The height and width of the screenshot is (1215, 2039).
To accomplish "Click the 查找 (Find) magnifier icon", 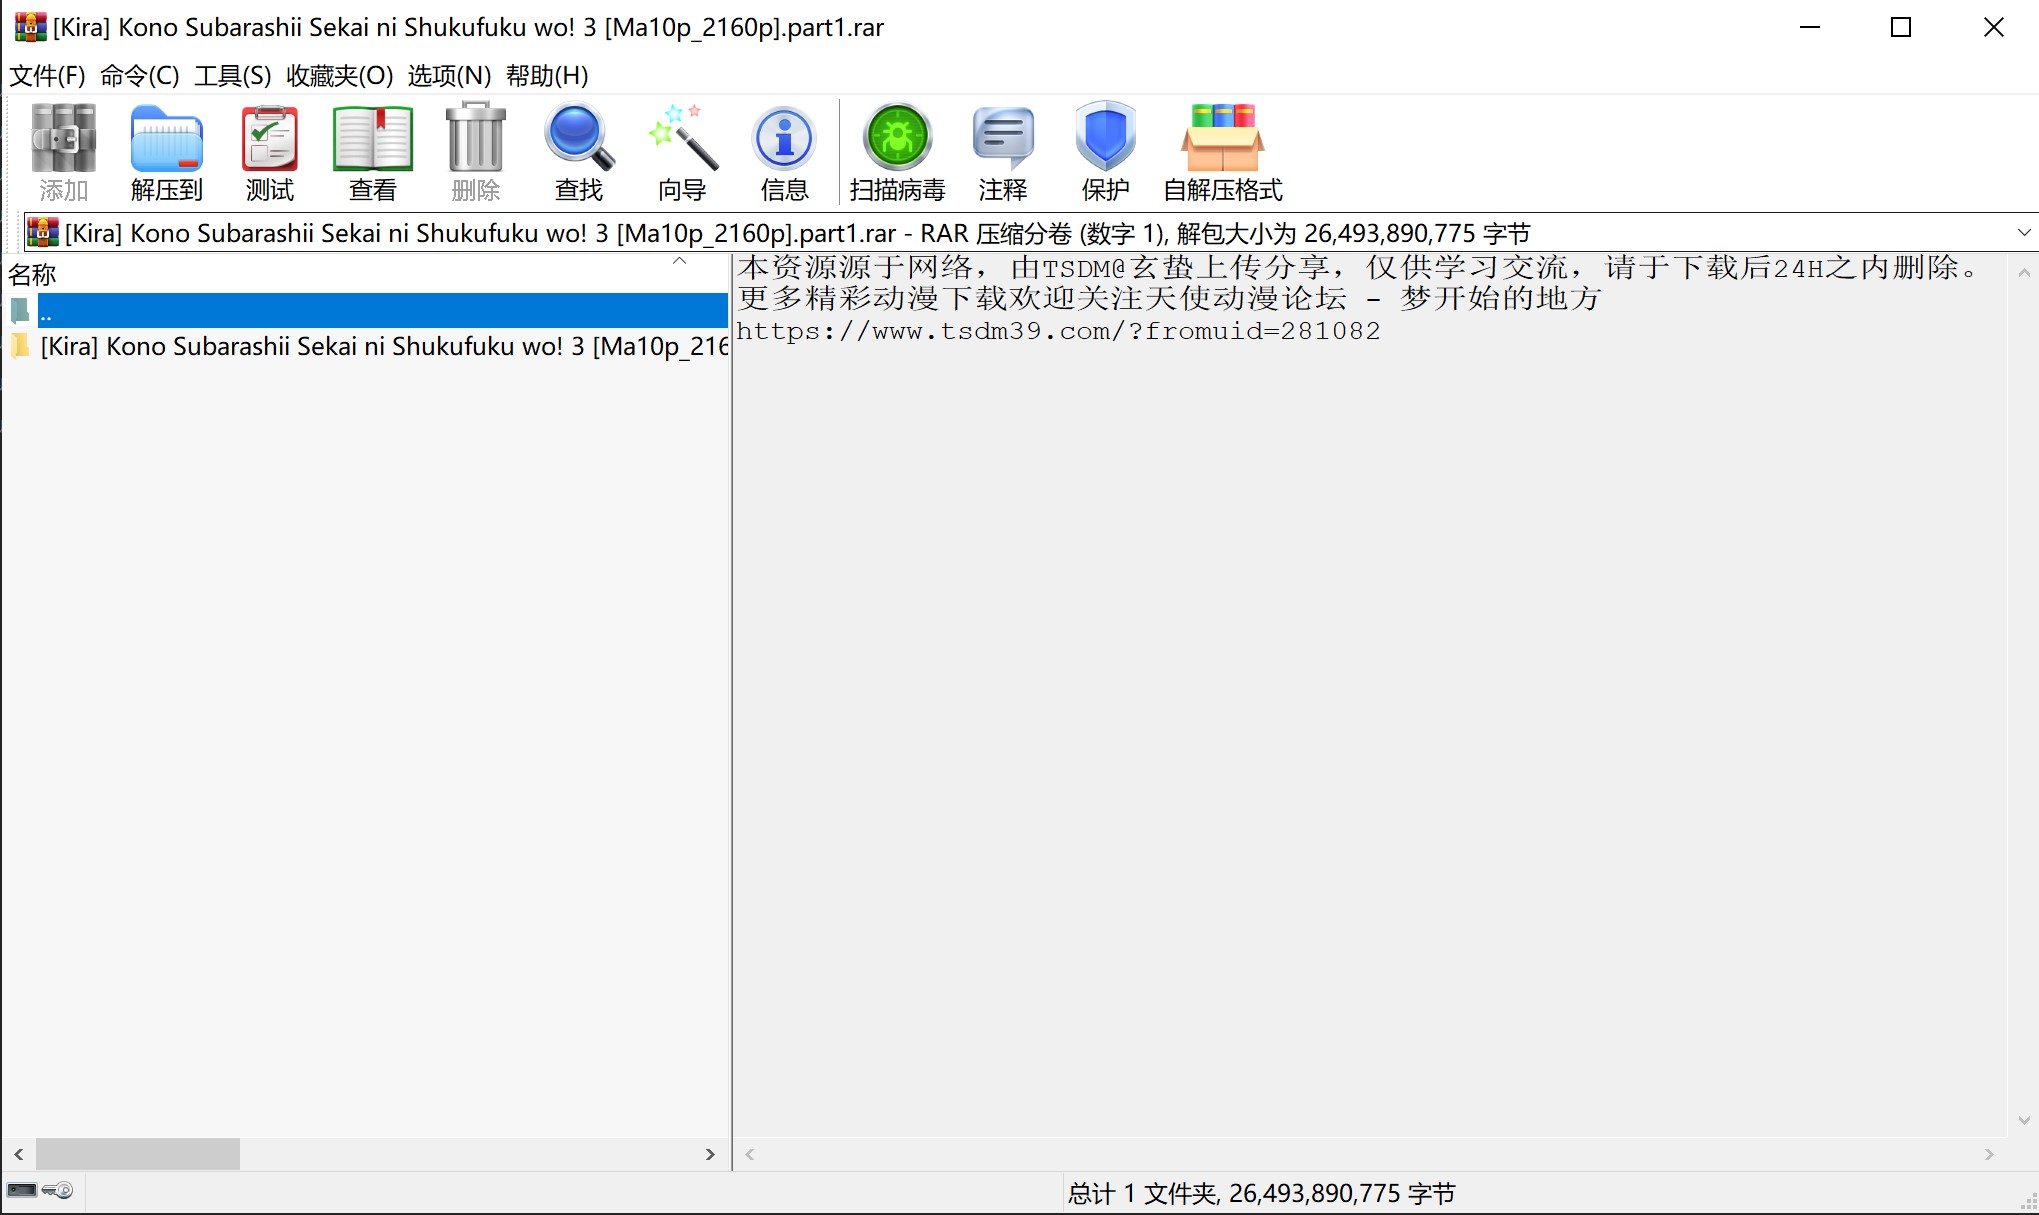I will (578, 152).
